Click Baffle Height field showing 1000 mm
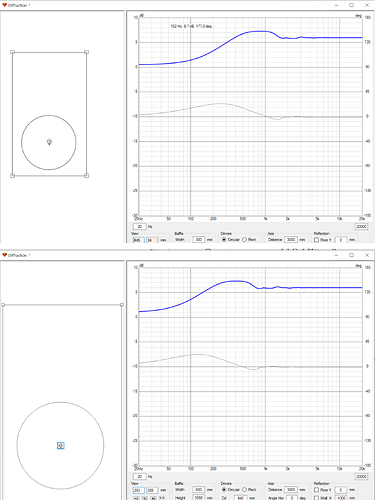 pos(198,497)
